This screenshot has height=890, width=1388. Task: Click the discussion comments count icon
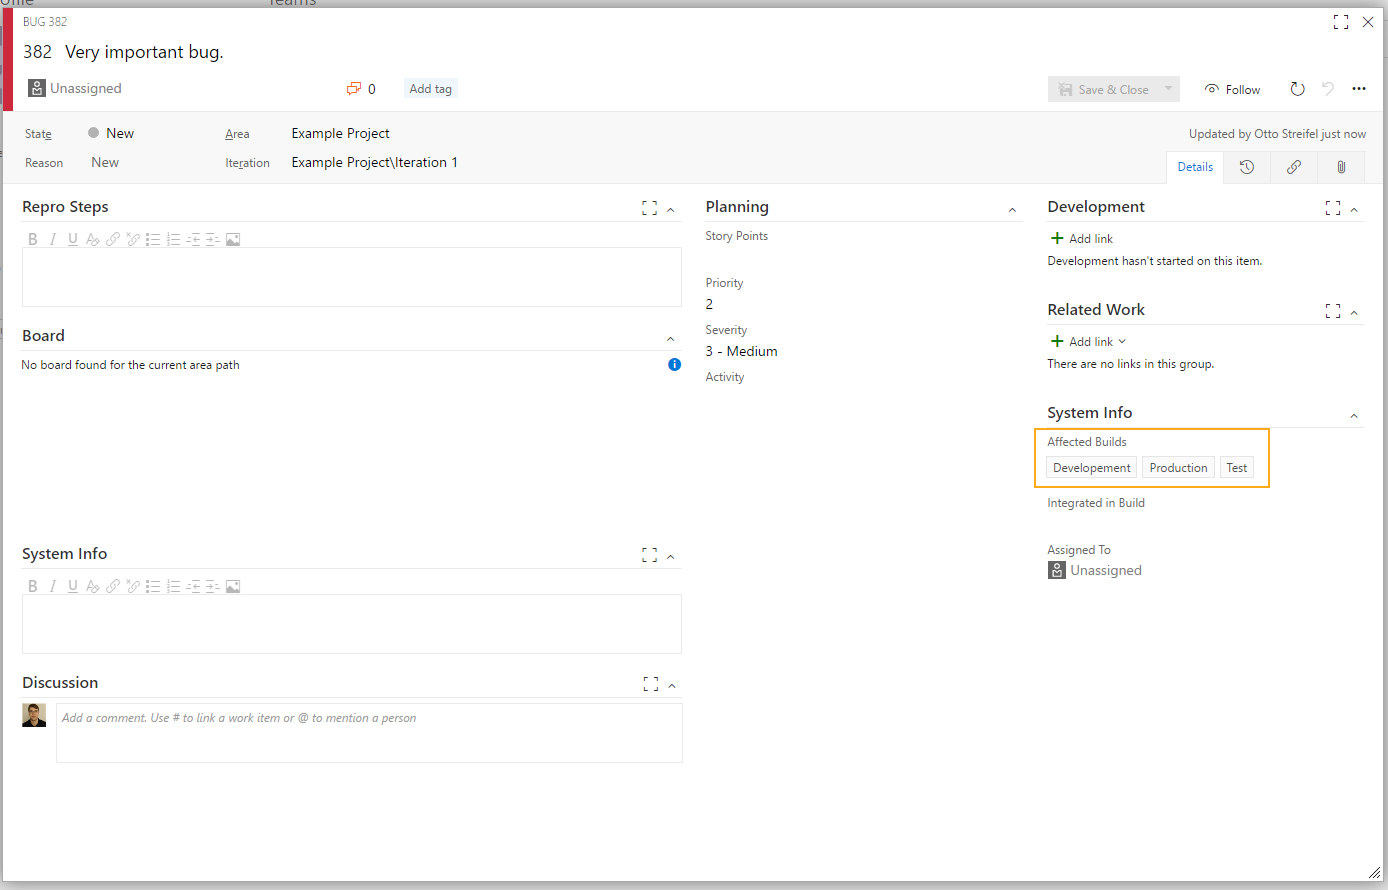click(x=354, y=89)
